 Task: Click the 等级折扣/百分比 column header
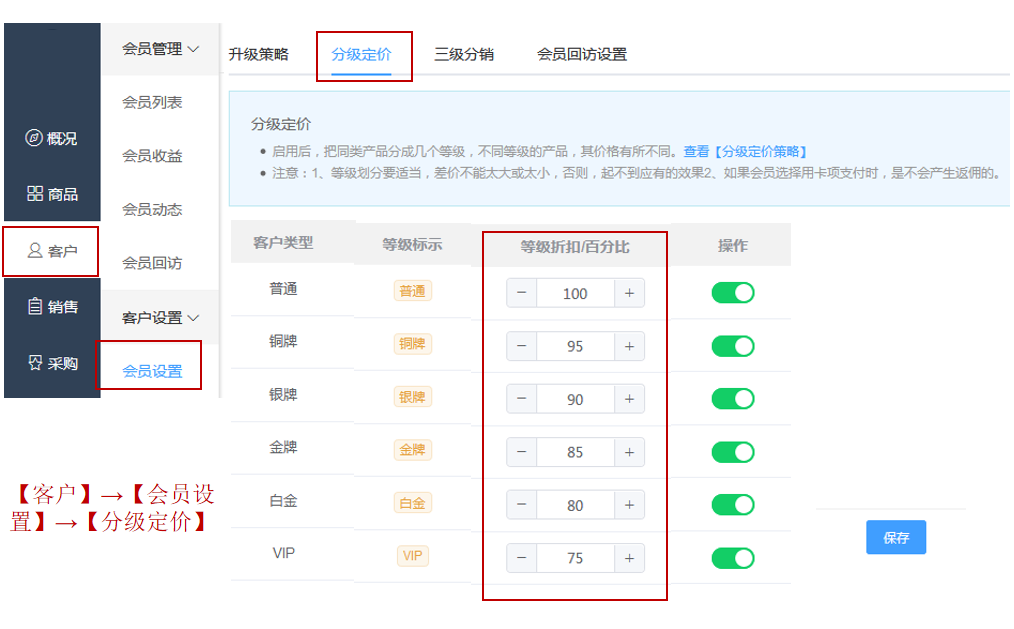[575, 247]
